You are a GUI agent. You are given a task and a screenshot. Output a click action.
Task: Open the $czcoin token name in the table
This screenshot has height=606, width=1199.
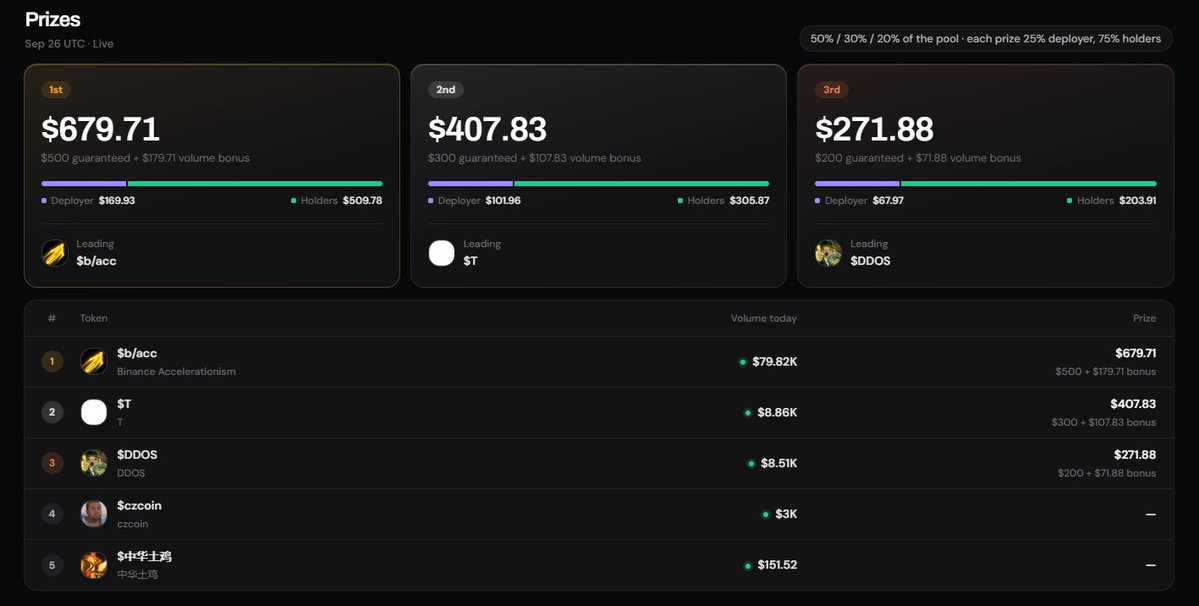[x=139, y=505]
